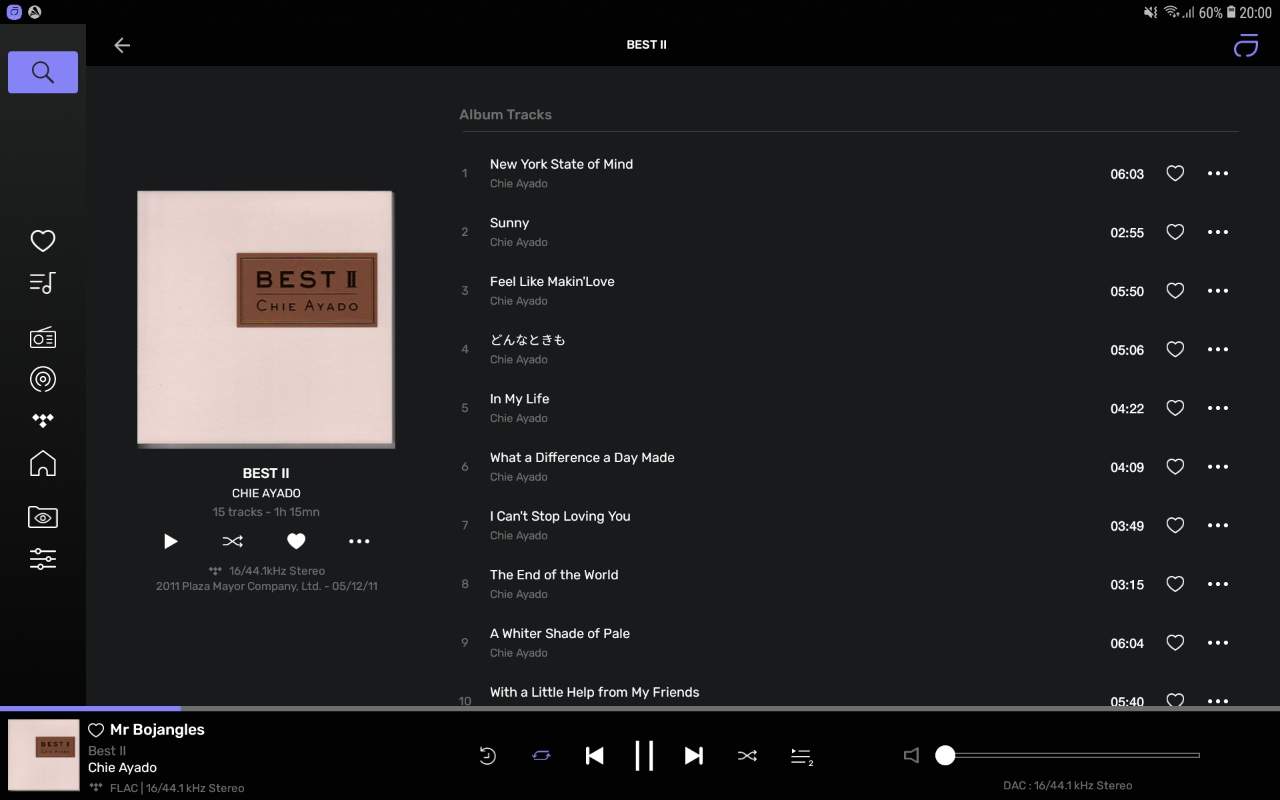Click the volume slider knob
1280x800 pixels.
945,756
